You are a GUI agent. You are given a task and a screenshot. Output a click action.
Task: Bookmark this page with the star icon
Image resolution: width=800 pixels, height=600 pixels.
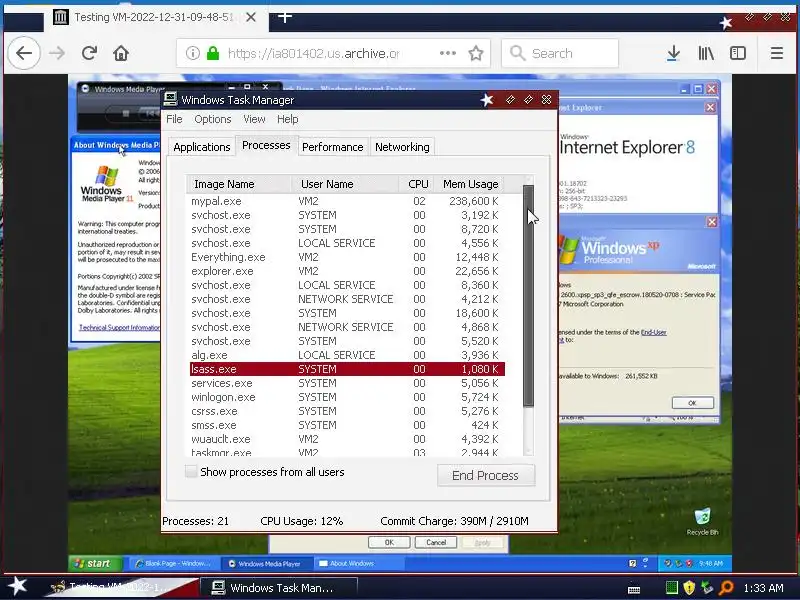coord(476,53)
